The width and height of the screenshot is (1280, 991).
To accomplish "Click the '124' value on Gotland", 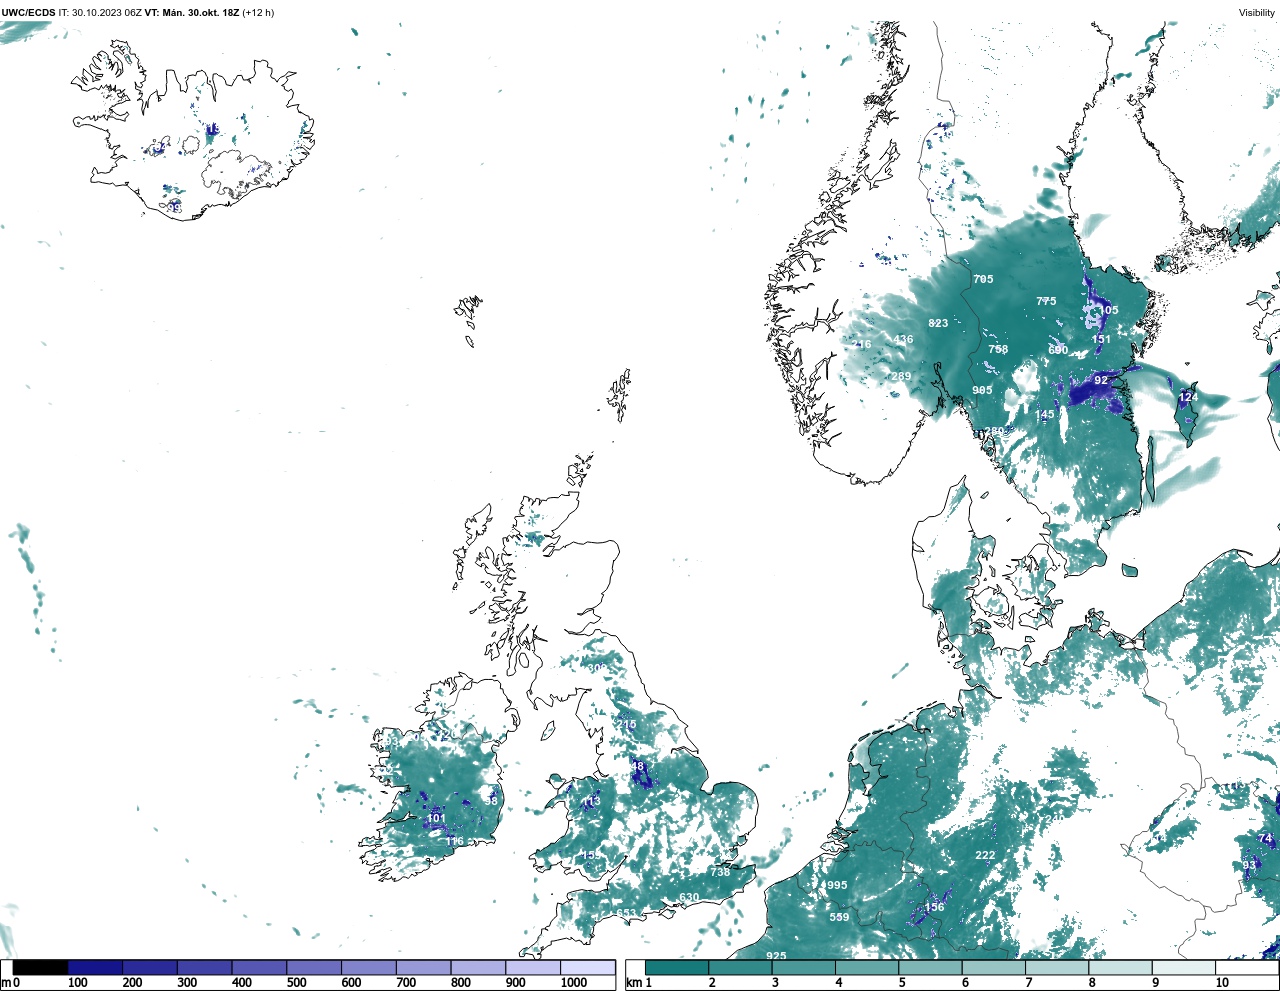I will [x=1188, y=397].
